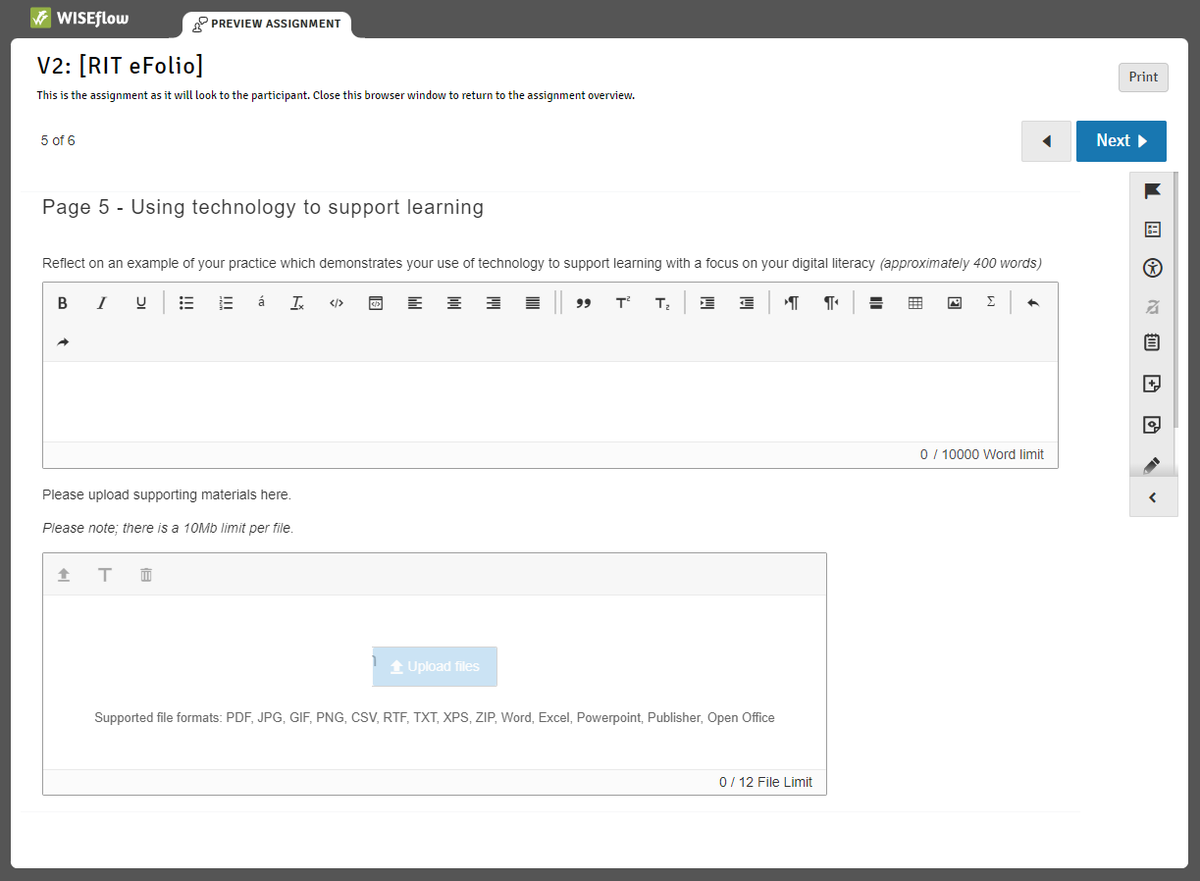Click the 'Supported file formats' text
The image size is (1200, 881).
tap(434, 718)
